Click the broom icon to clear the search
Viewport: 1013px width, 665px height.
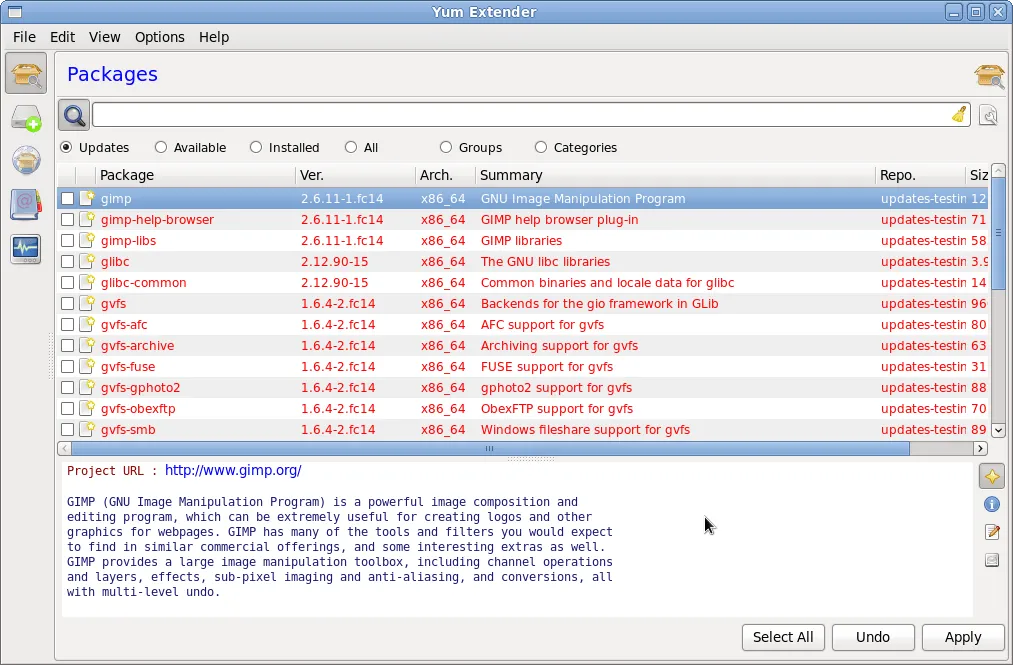[x=959, y=114]
